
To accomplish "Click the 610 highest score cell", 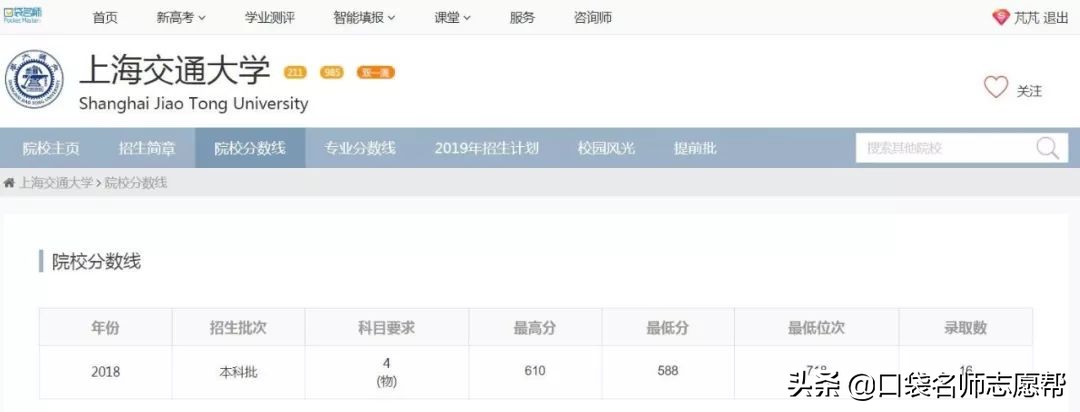I will click(x=534, y=372).
